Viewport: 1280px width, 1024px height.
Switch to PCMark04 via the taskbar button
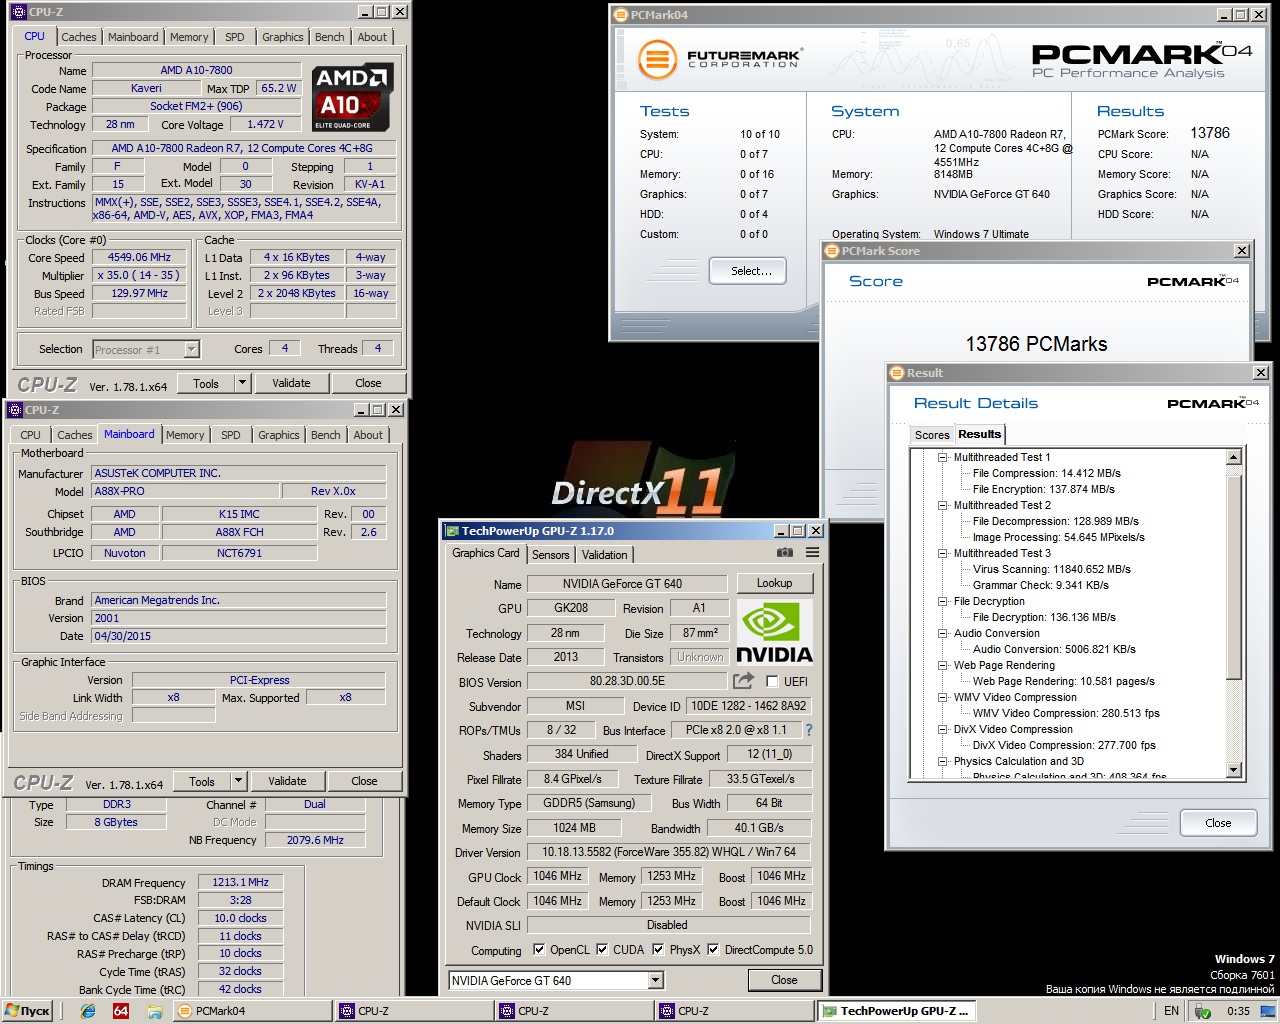(x=251, y=1011)
